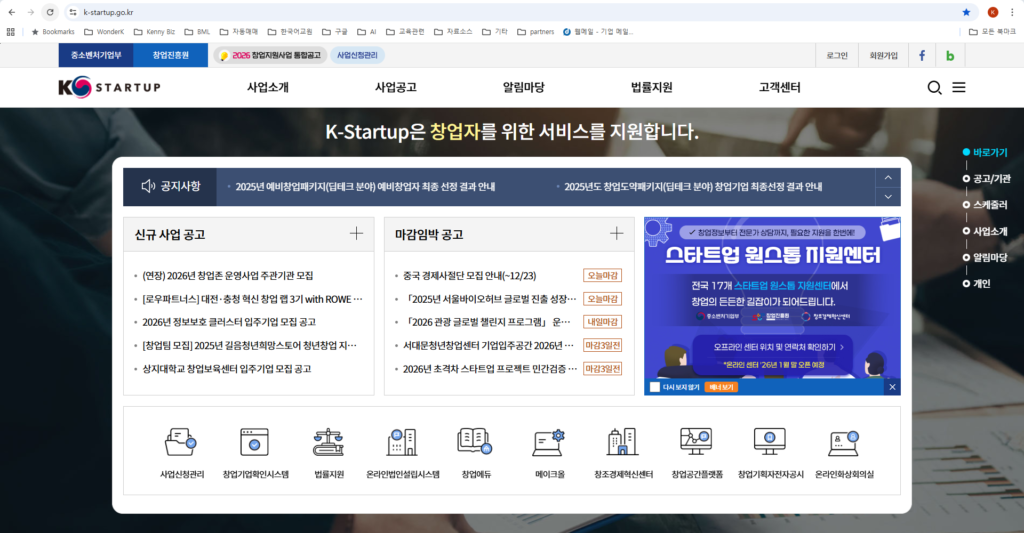Click the 배너보기 orange button
Screen dimensions: 1024x533
721,387
